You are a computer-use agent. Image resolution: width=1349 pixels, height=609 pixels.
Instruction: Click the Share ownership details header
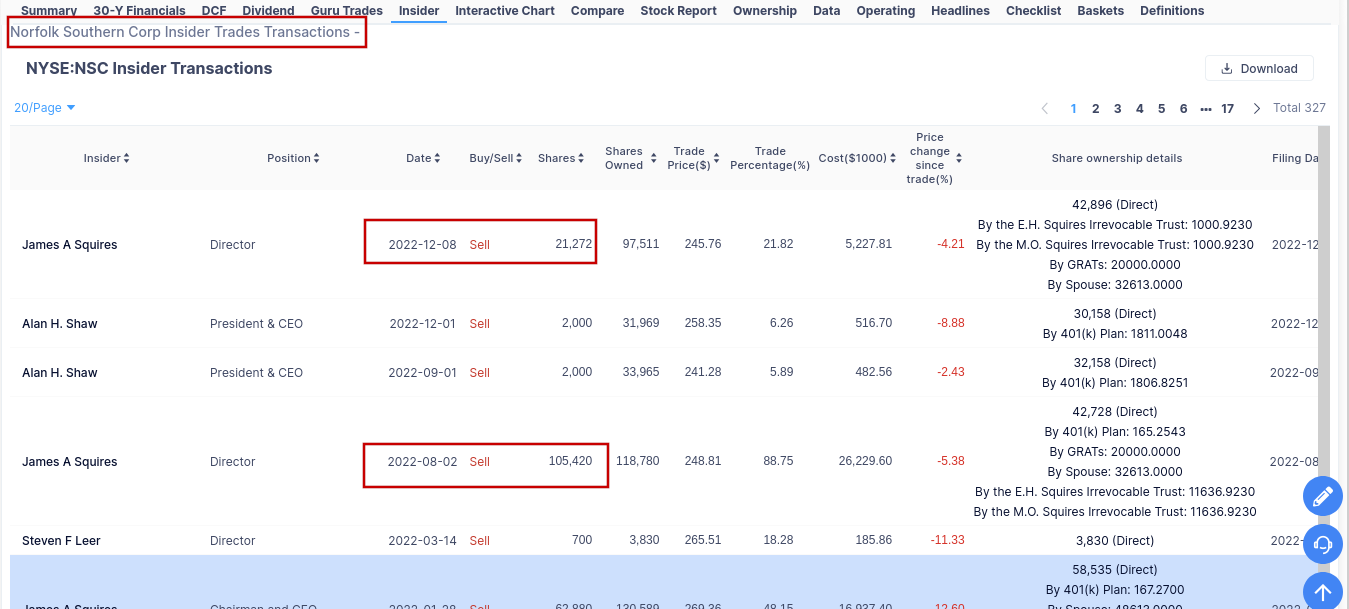tap(1117, 158)
